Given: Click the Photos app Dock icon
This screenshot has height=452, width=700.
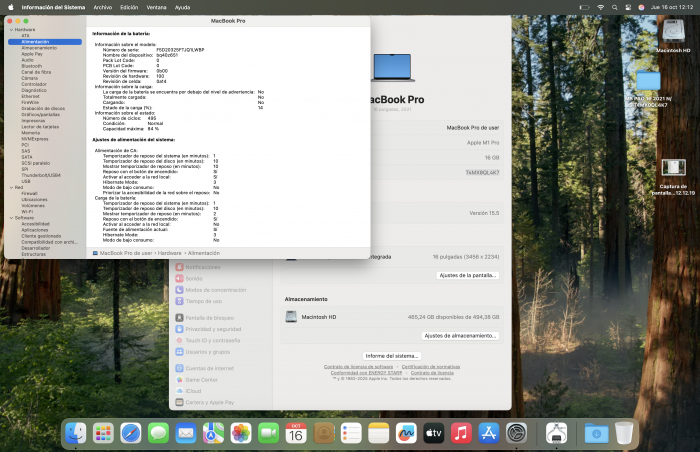Looking at the screenshot, I should 241,433.
